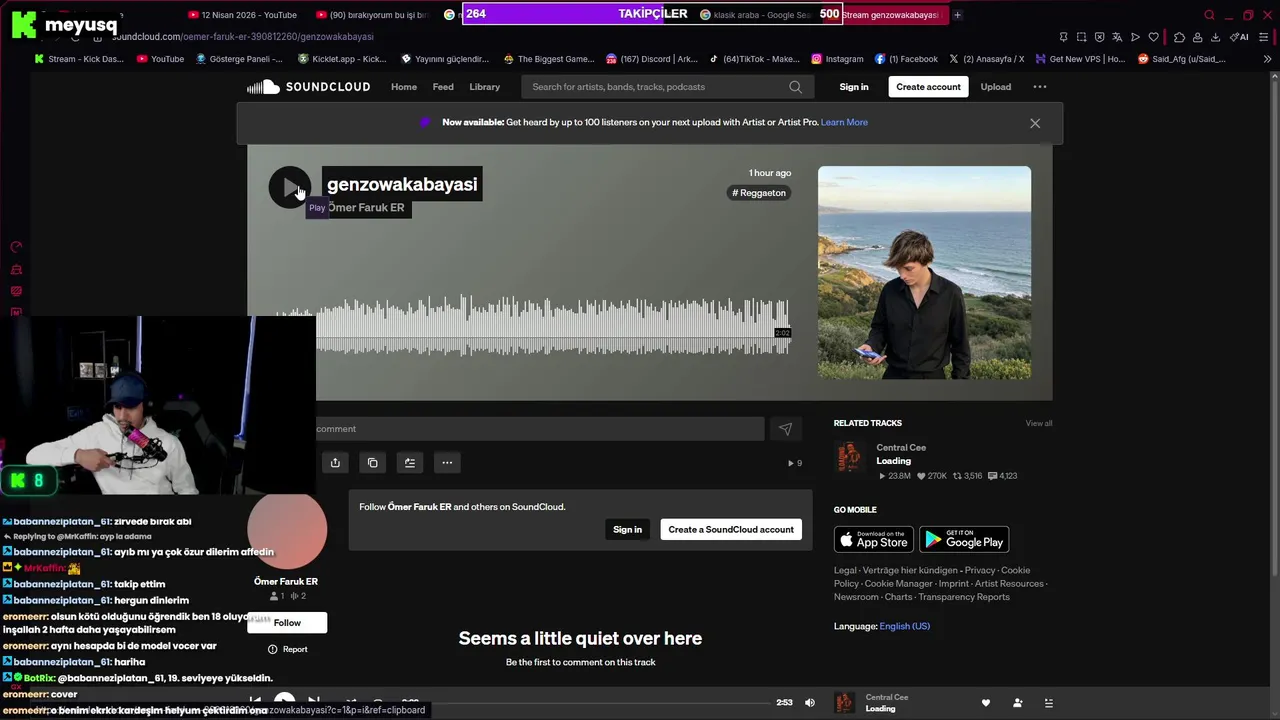Open the Library tab
The height and width of the screenshot is (720, 1280).
click(485, 87)
